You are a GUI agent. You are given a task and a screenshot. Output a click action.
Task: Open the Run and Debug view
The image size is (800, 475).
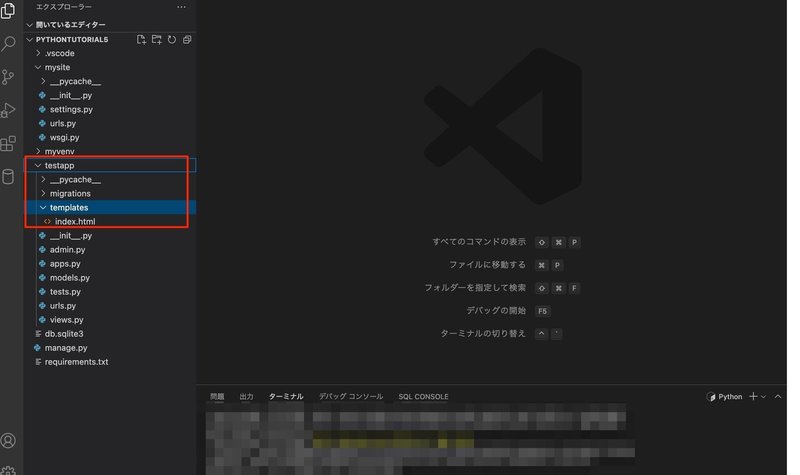[8, 110]
